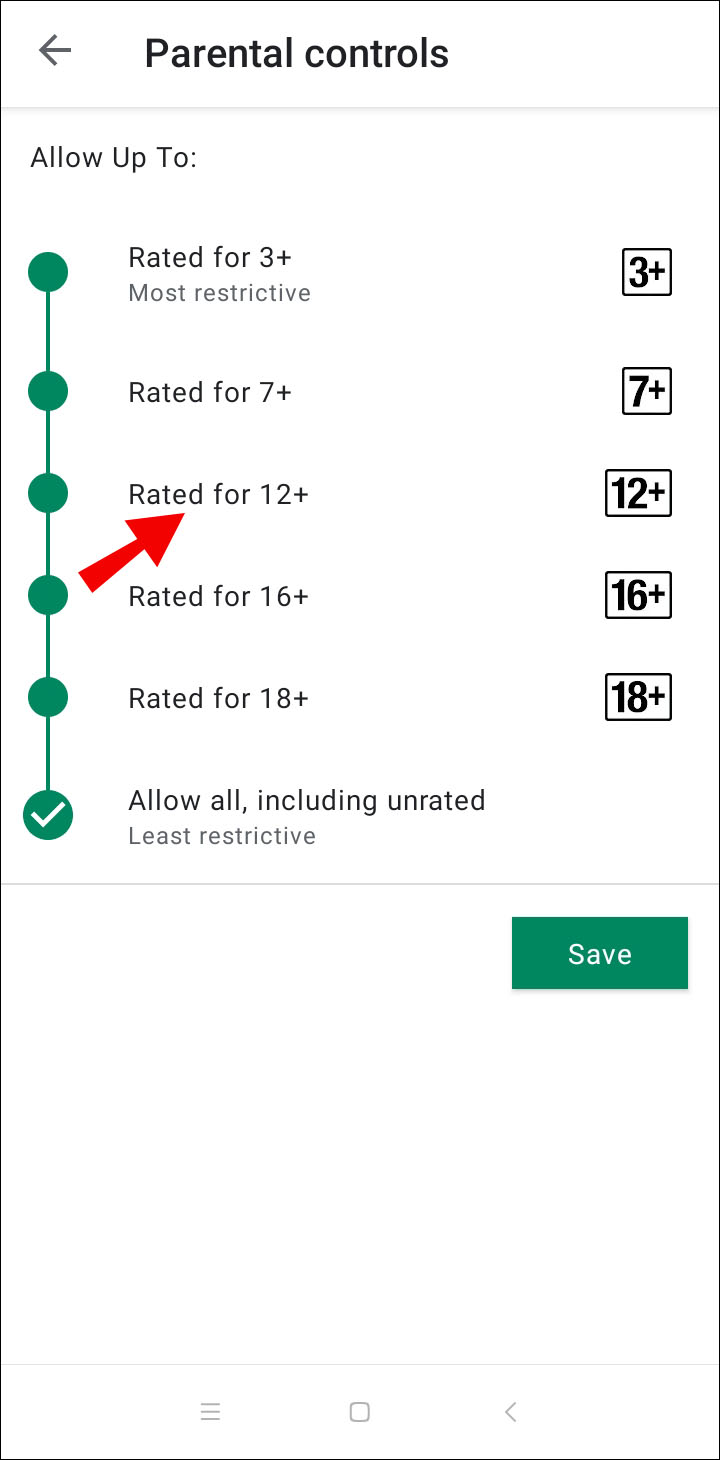This screenshot has width=720, height=1460.
Task: Select the 18+ rating radio dot
Action: [x=48, y=697]
